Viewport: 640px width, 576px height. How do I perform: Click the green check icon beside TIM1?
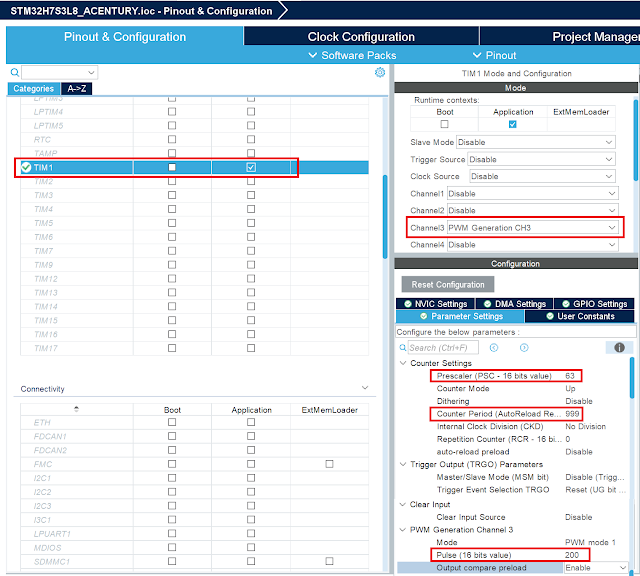[26, 167]
